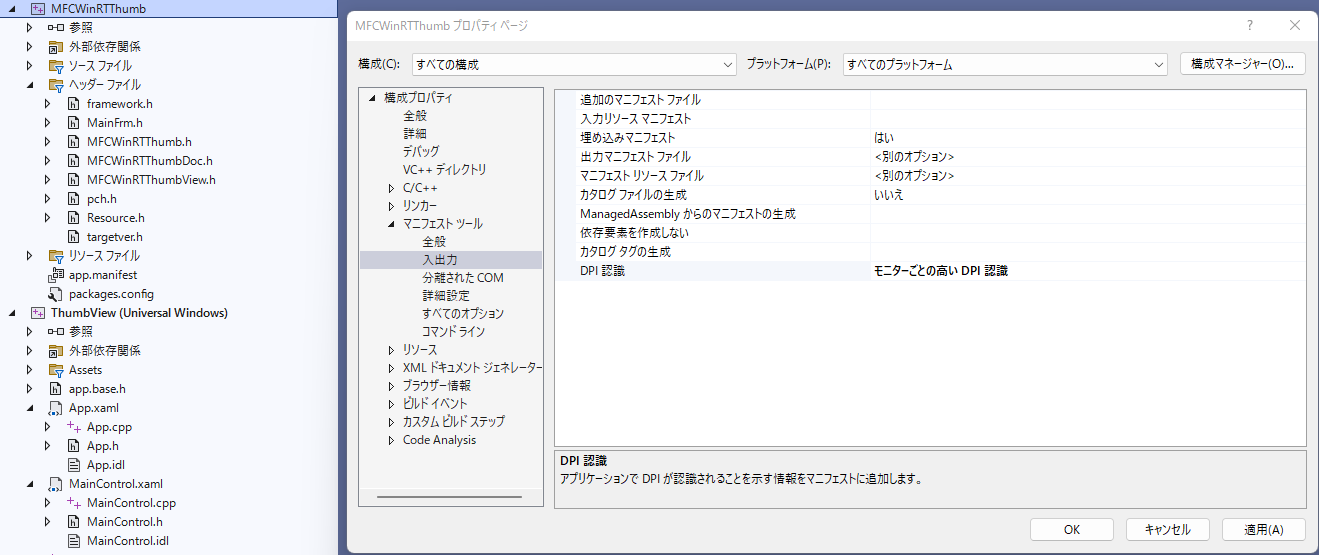Click the horizontal scrollbar of property tree
The width and height of the screenshot is (1319, 555).
(450, 497)
